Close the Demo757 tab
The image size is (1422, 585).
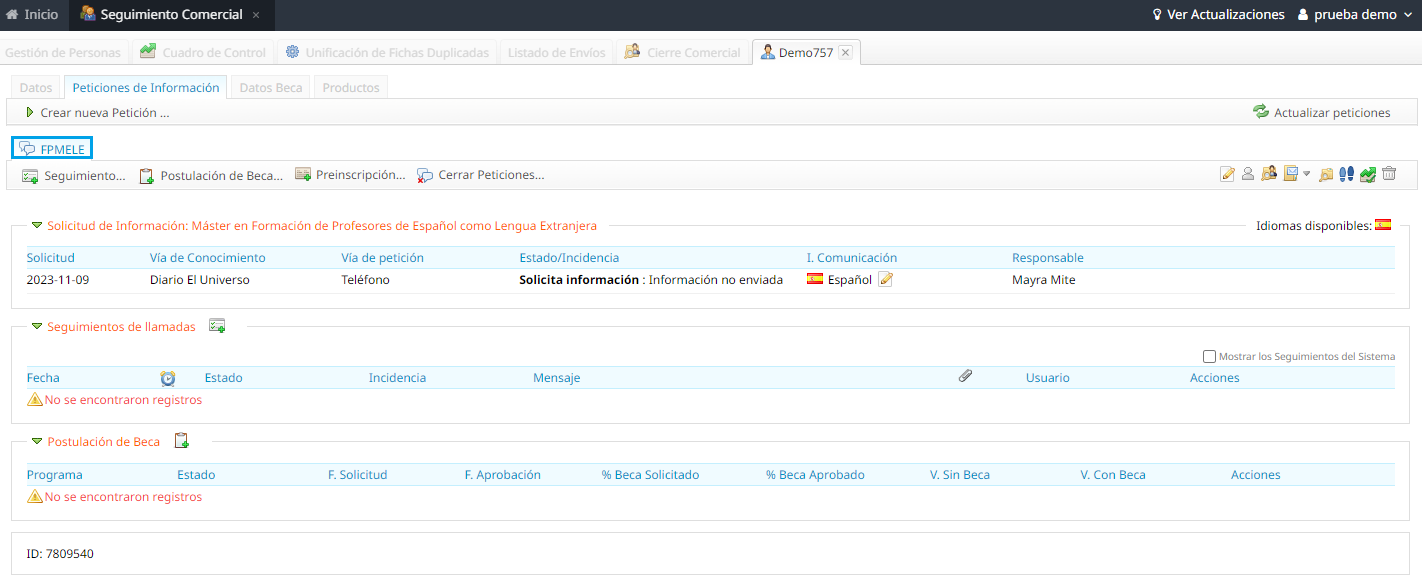(x=845, y=53)
